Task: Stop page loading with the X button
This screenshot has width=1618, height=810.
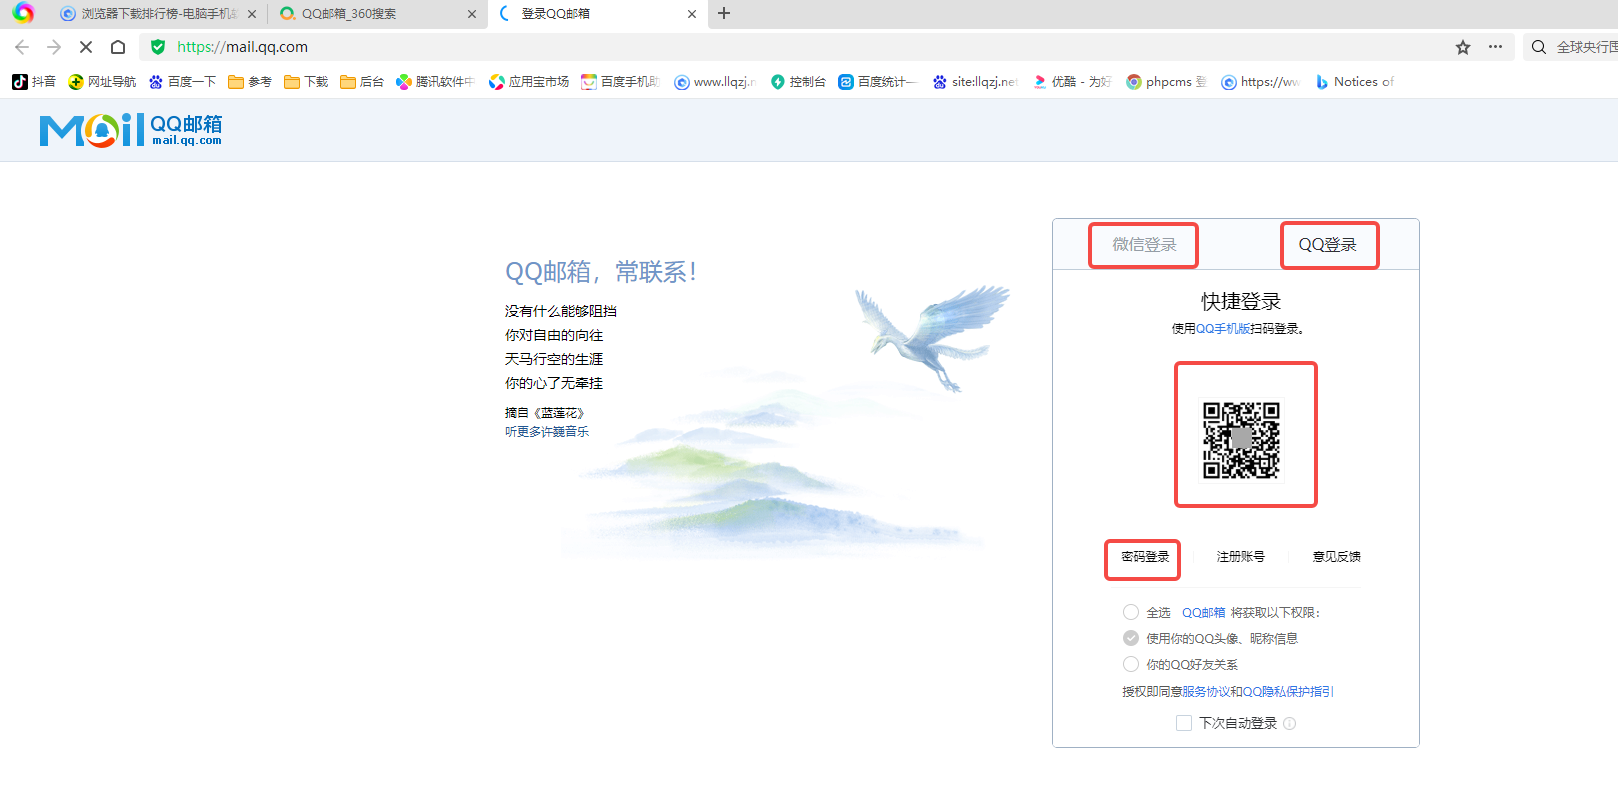Action: (86, 47)
